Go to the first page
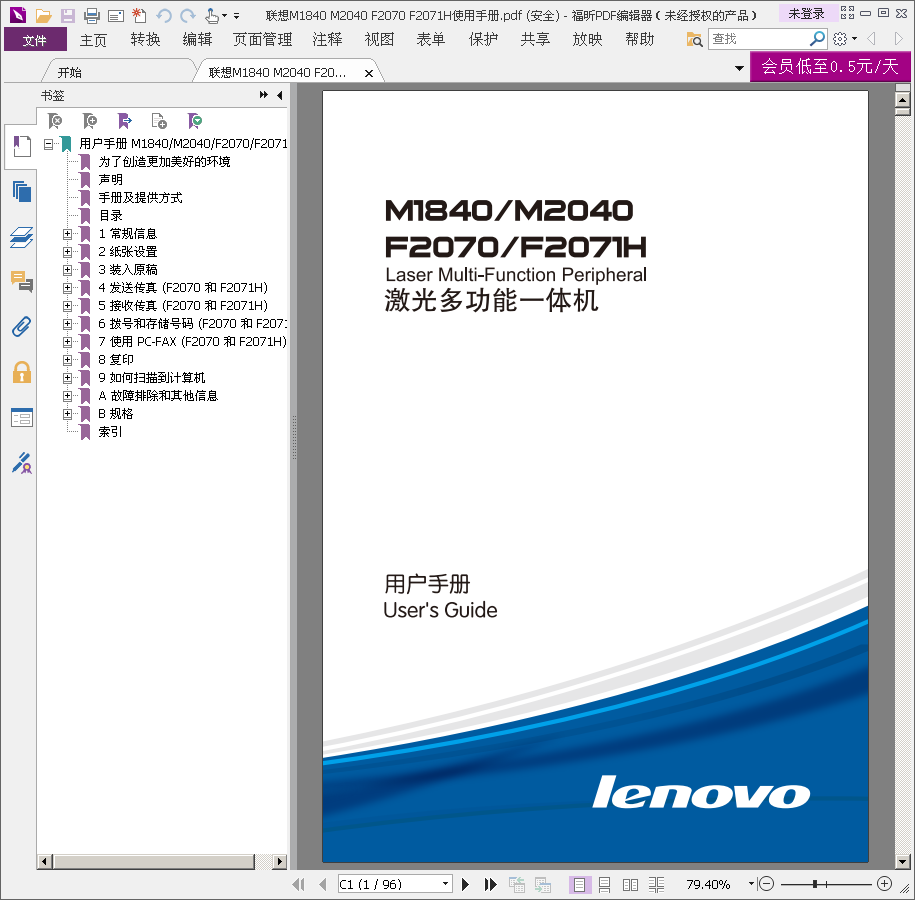This screenshot has height=900, width=915. pos(299,884)
